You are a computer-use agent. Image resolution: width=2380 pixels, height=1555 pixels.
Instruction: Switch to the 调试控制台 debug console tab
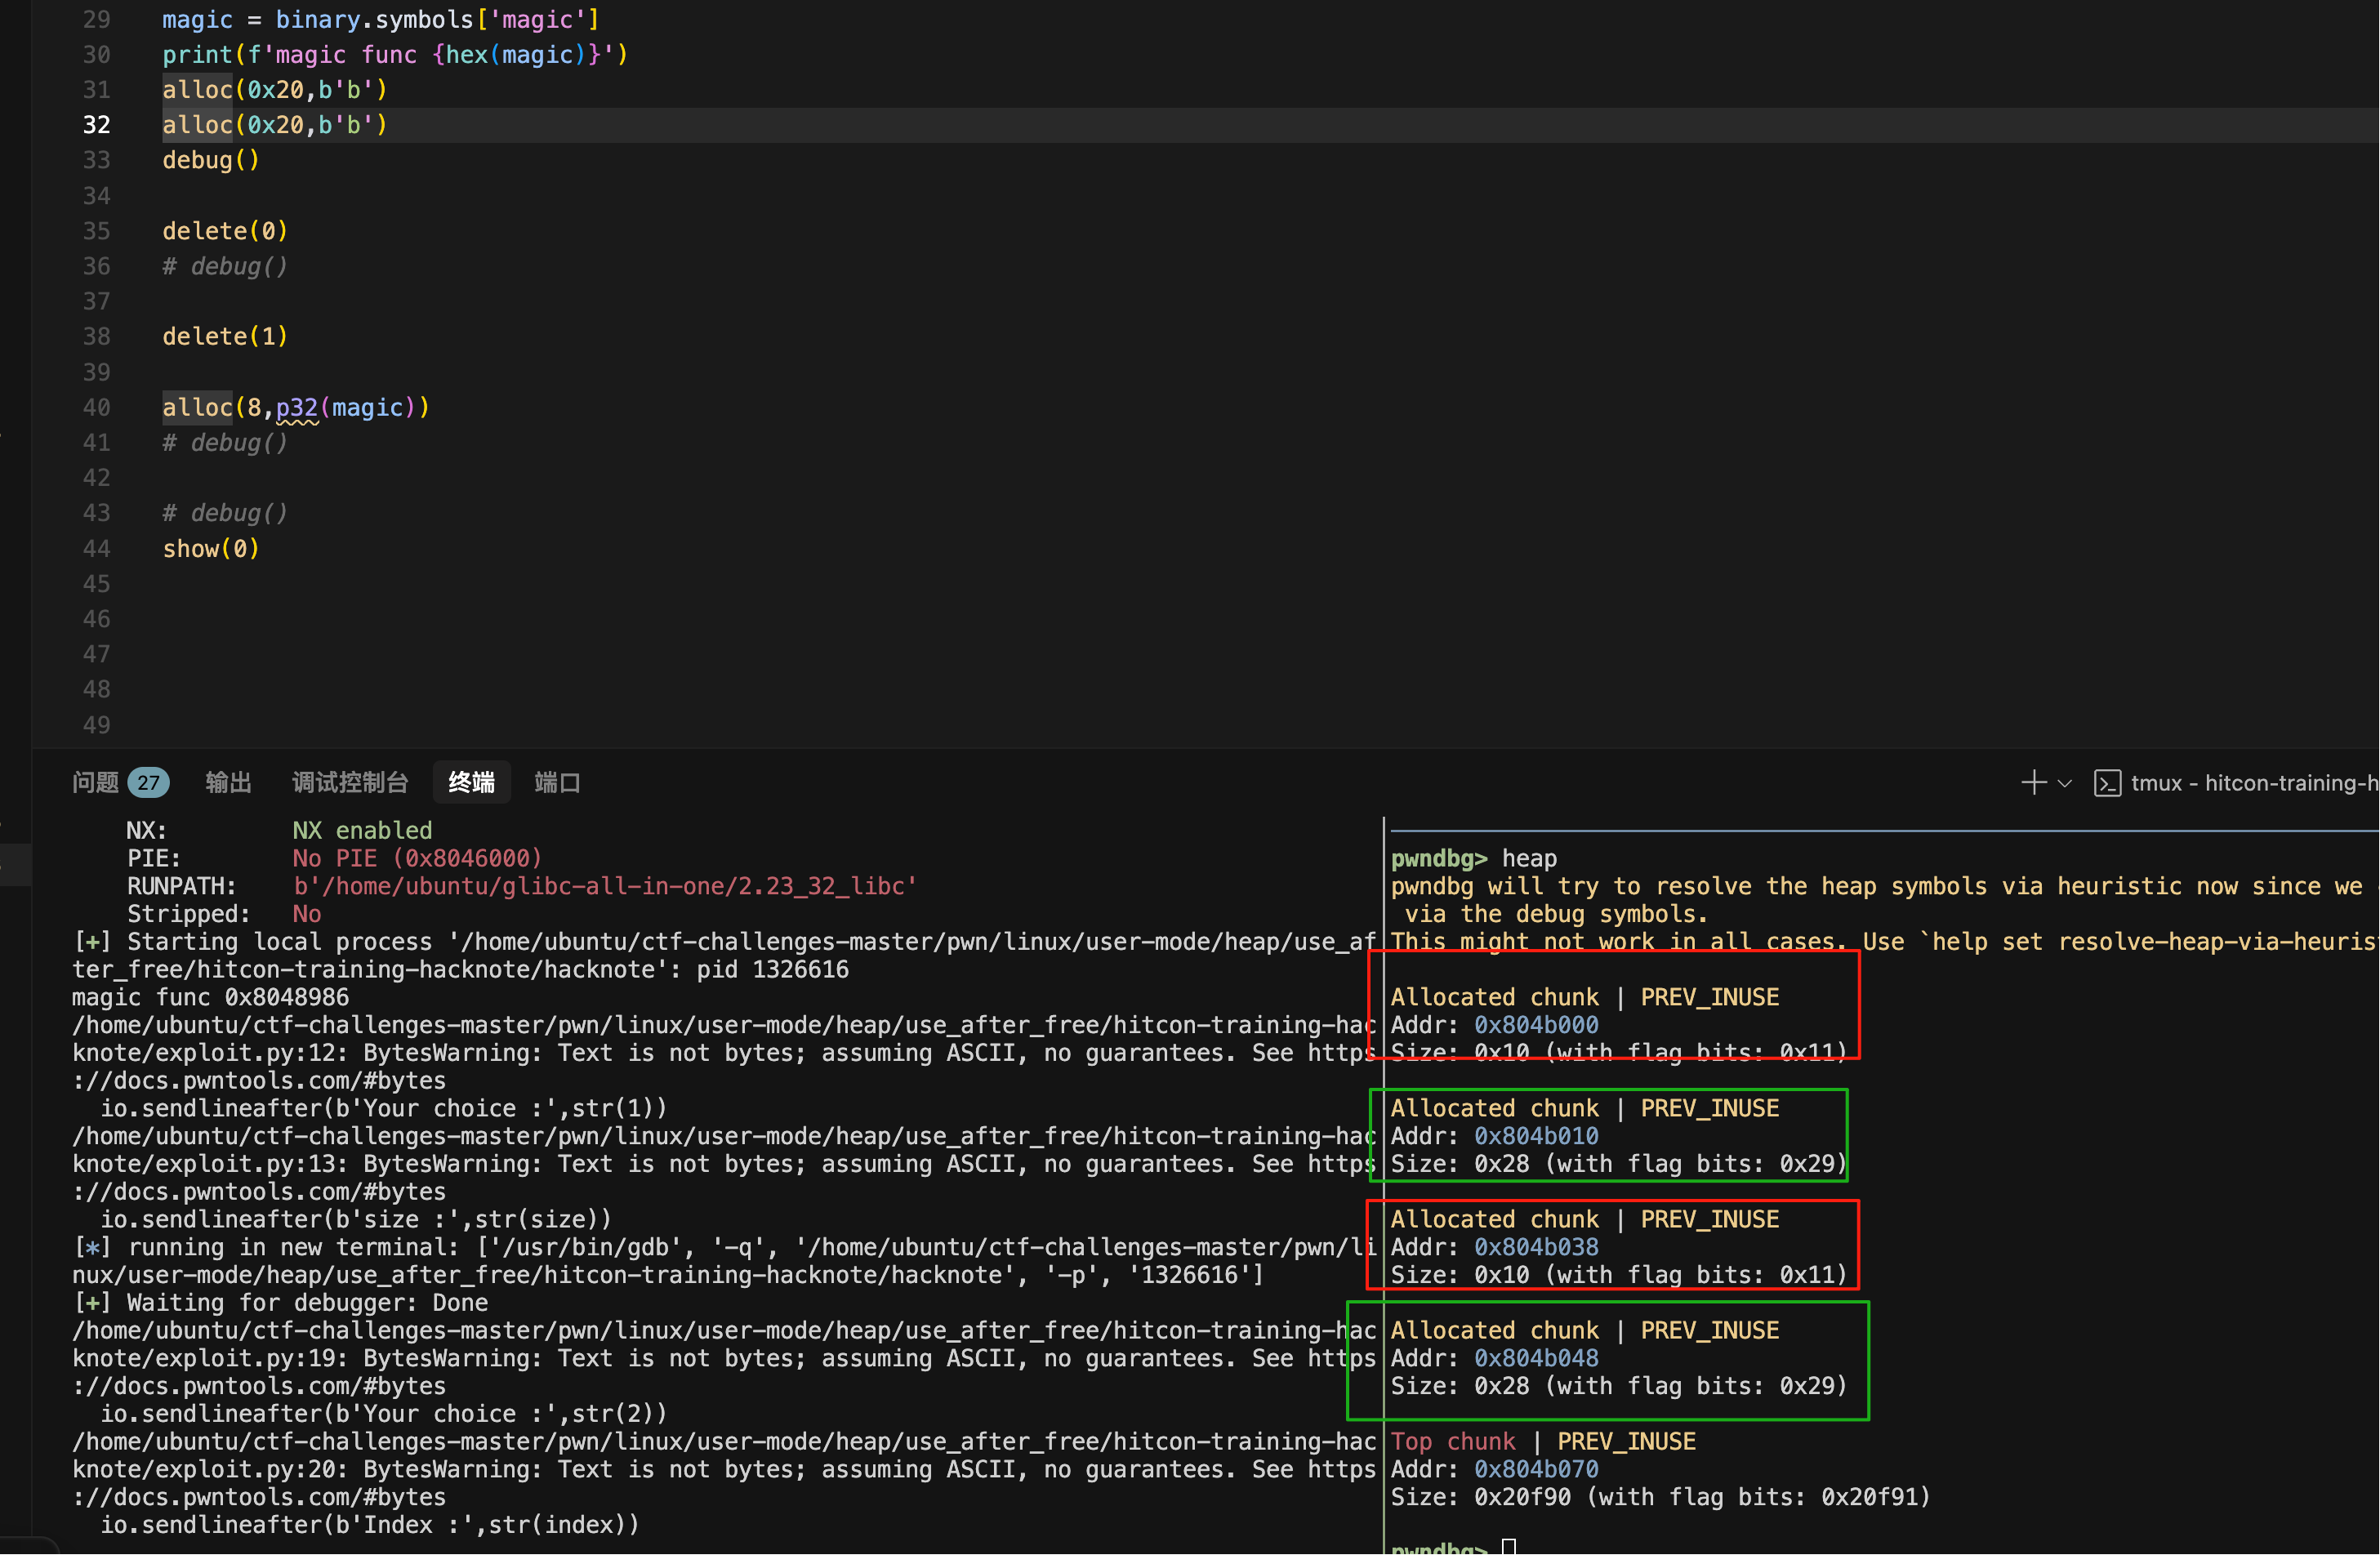tap(350, 782)
